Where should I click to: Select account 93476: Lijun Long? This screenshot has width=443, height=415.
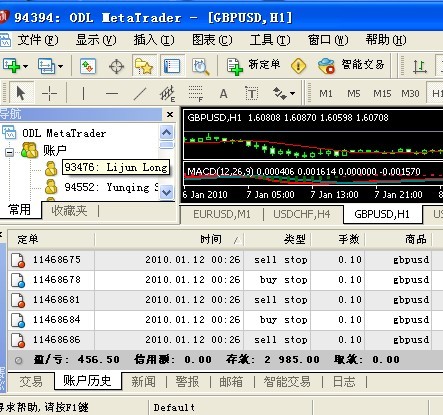click(116, 167)
